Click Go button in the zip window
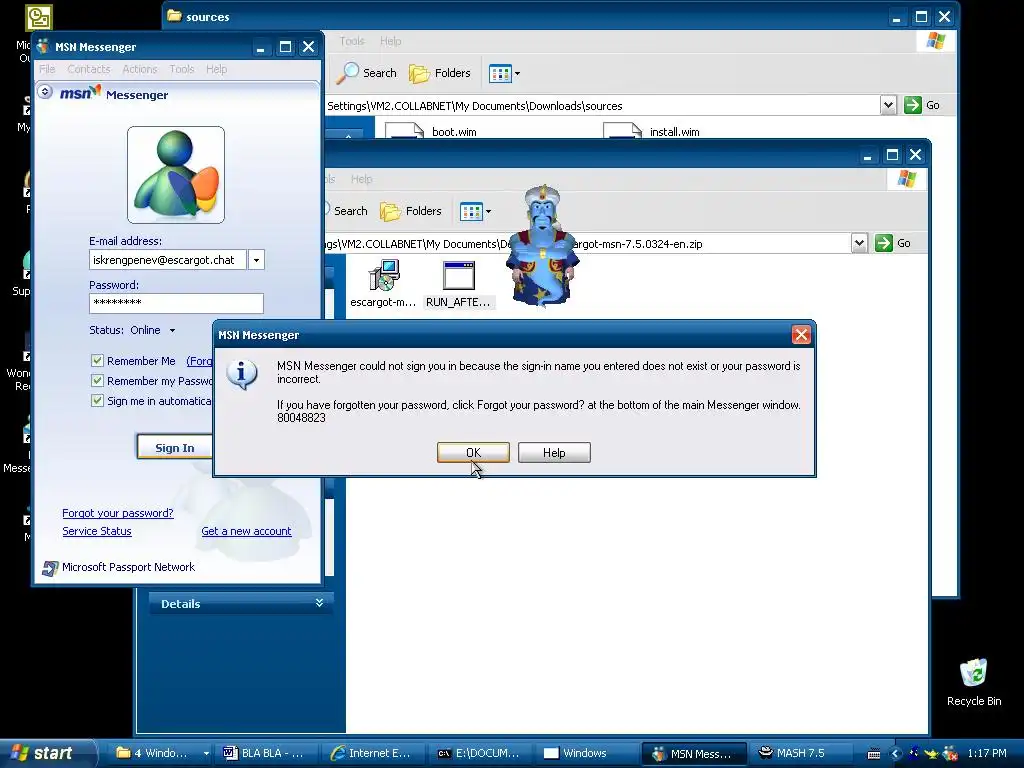Screen dimensions: 1024x768 click(x=893, y=243)
